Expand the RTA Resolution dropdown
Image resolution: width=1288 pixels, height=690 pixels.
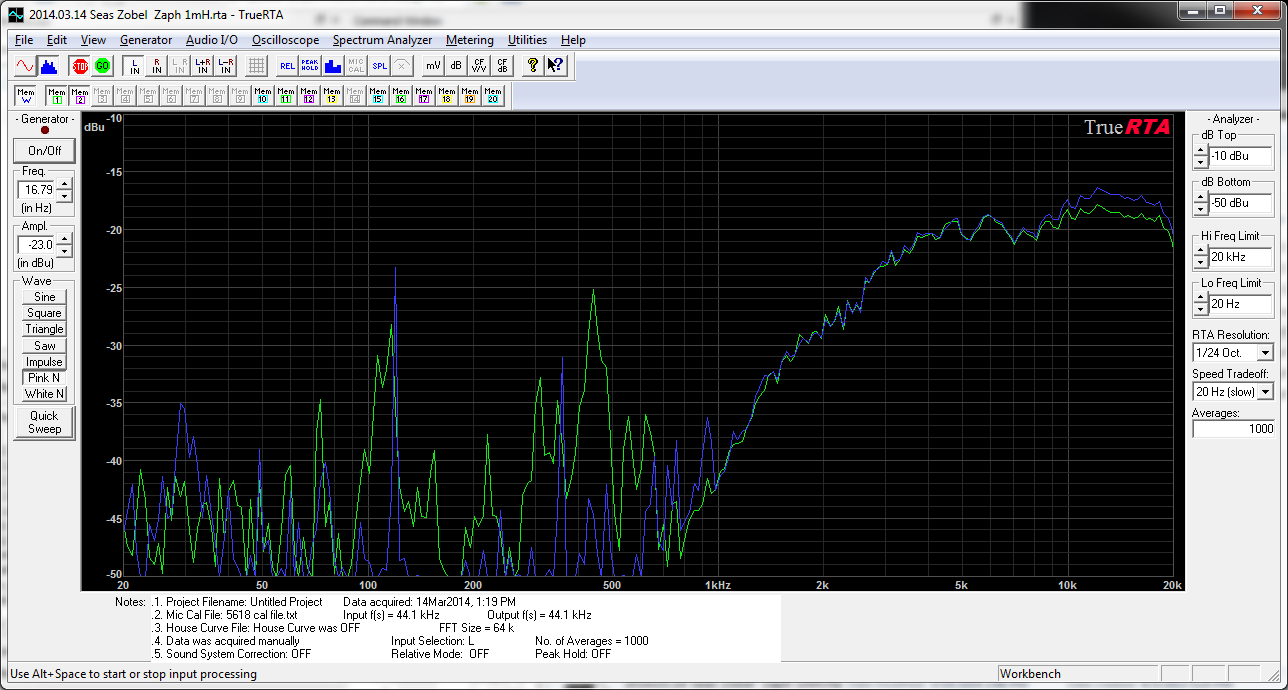click(1266, 353)
